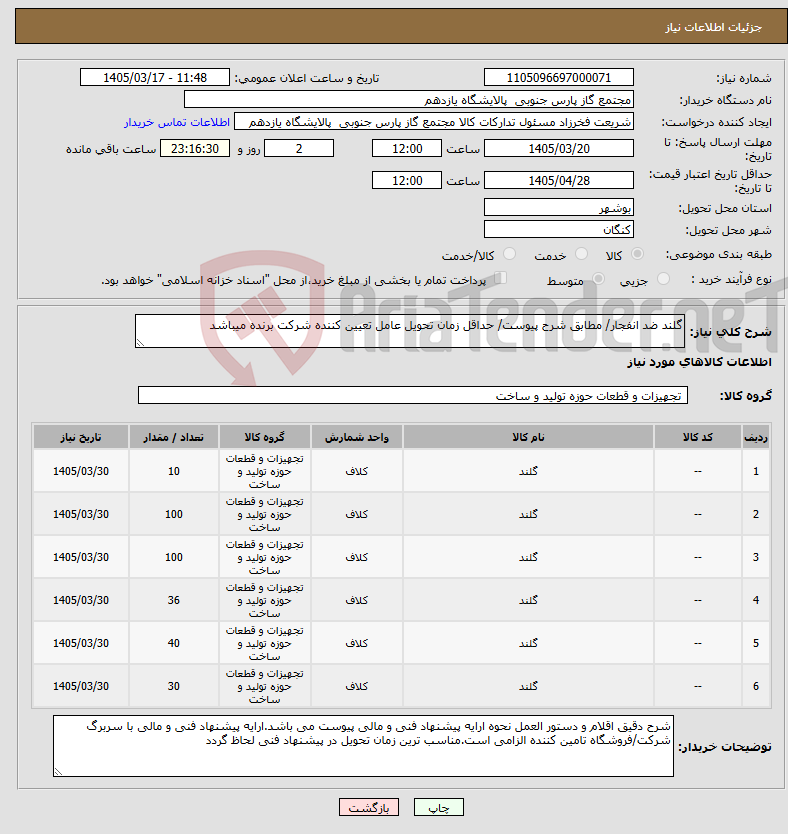Click the resize grip of توضیحات خریدار box

point(58,772)
